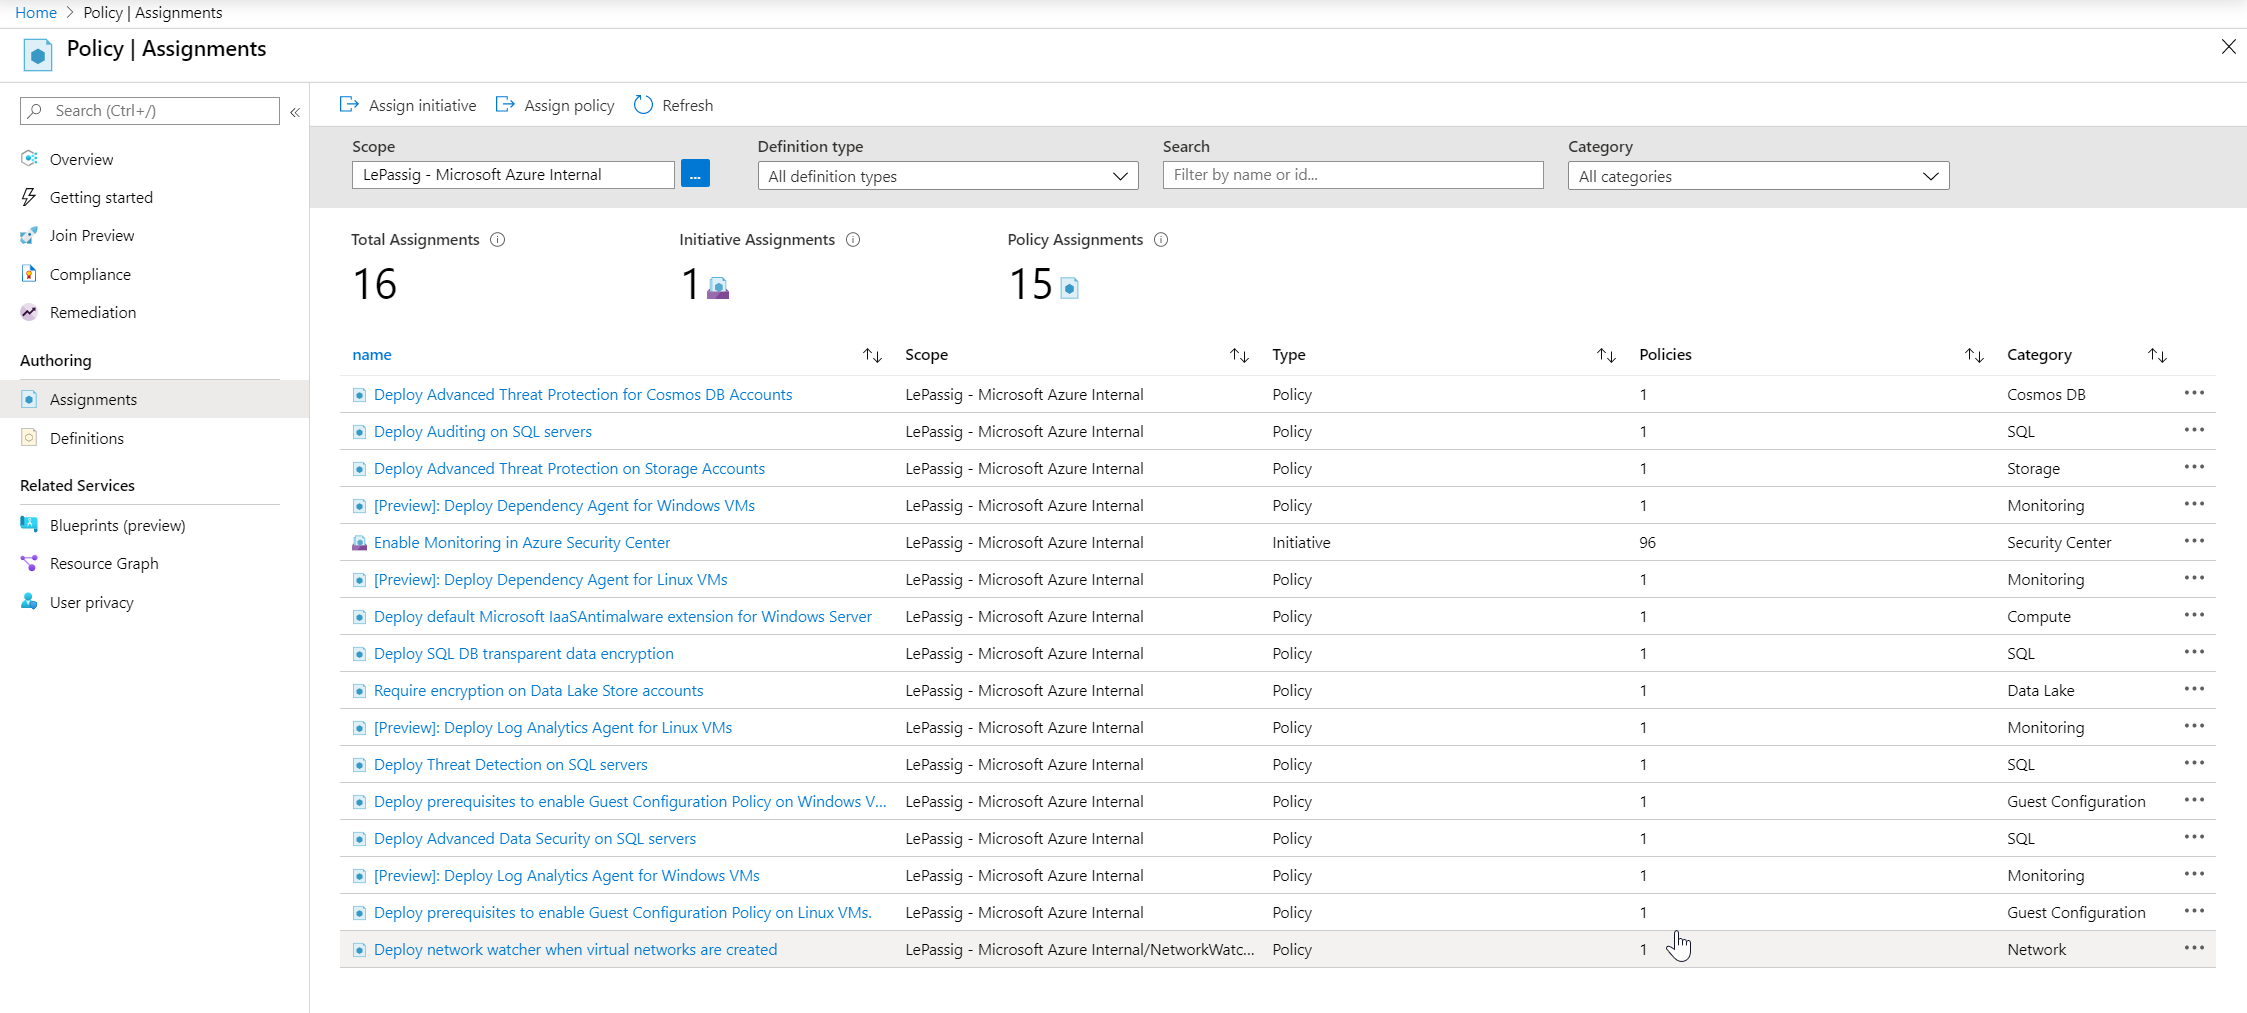
Task: Collapse the sidebar with the double-chevron icon
Action: click(x=295, y=112)
